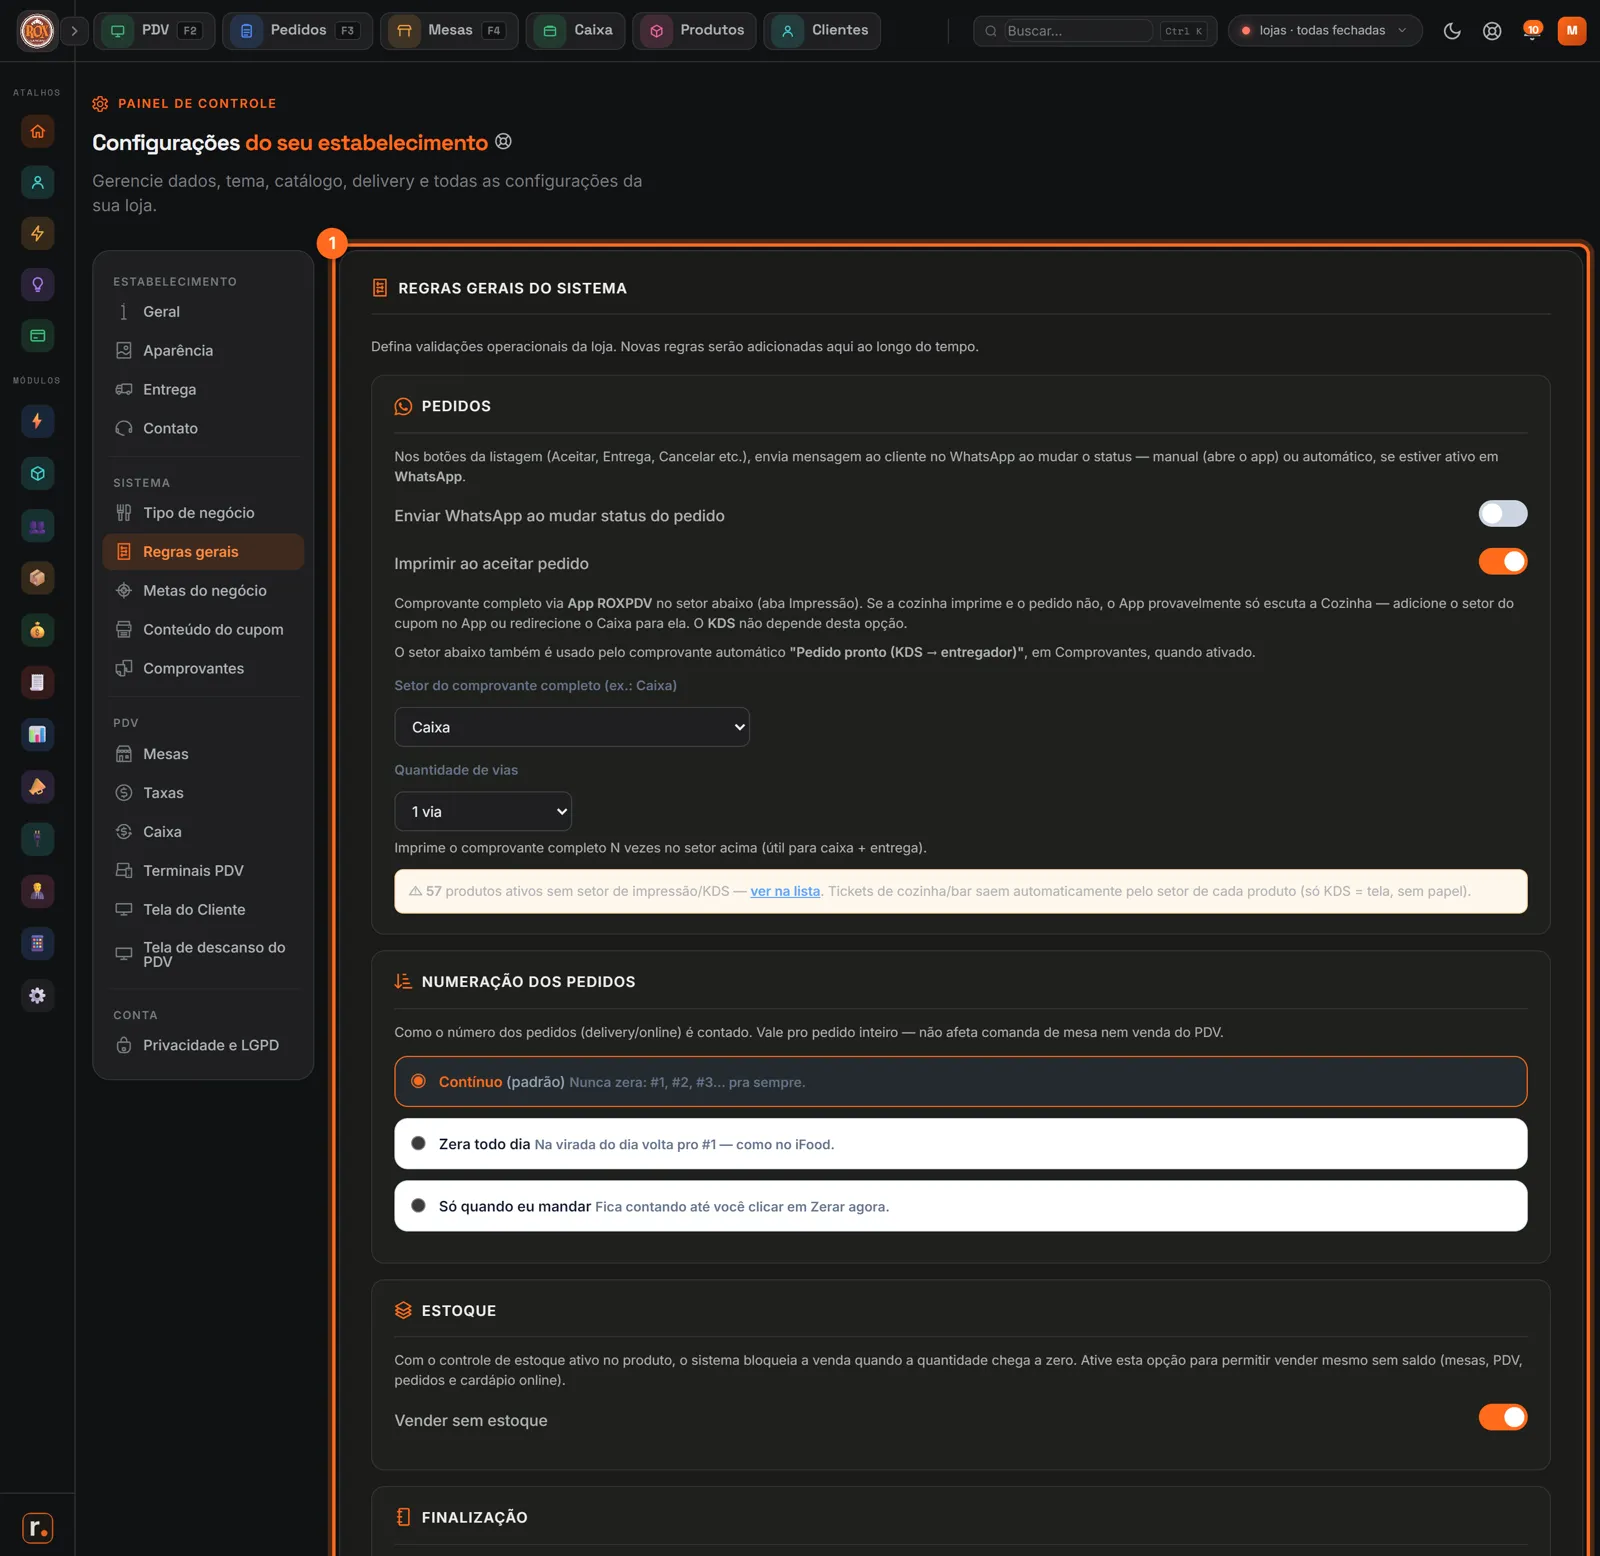The height and width of the screenshot is (1556, 1600).
Task: Click the lightning bolt shortcut icon
Action: tap(37, 233)
